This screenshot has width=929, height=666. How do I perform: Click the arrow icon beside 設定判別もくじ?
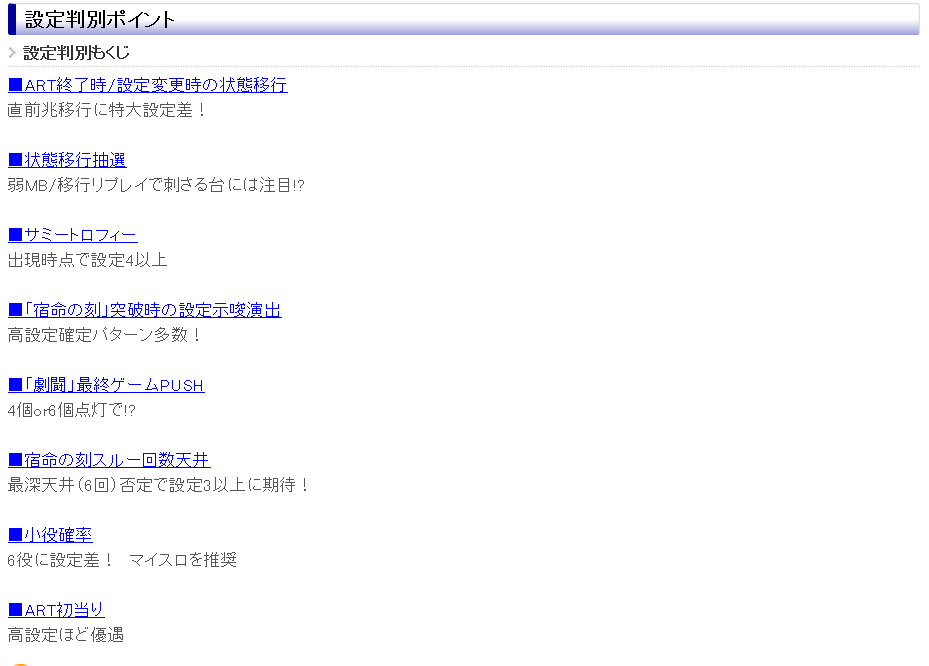(12, 53)
